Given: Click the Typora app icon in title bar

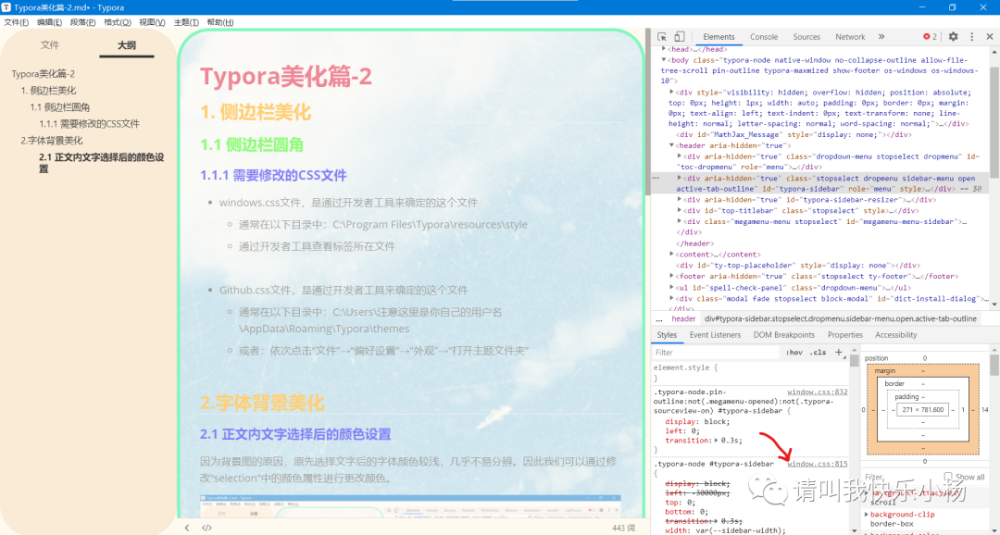Looking at the screenshot, I should [6, 7].
